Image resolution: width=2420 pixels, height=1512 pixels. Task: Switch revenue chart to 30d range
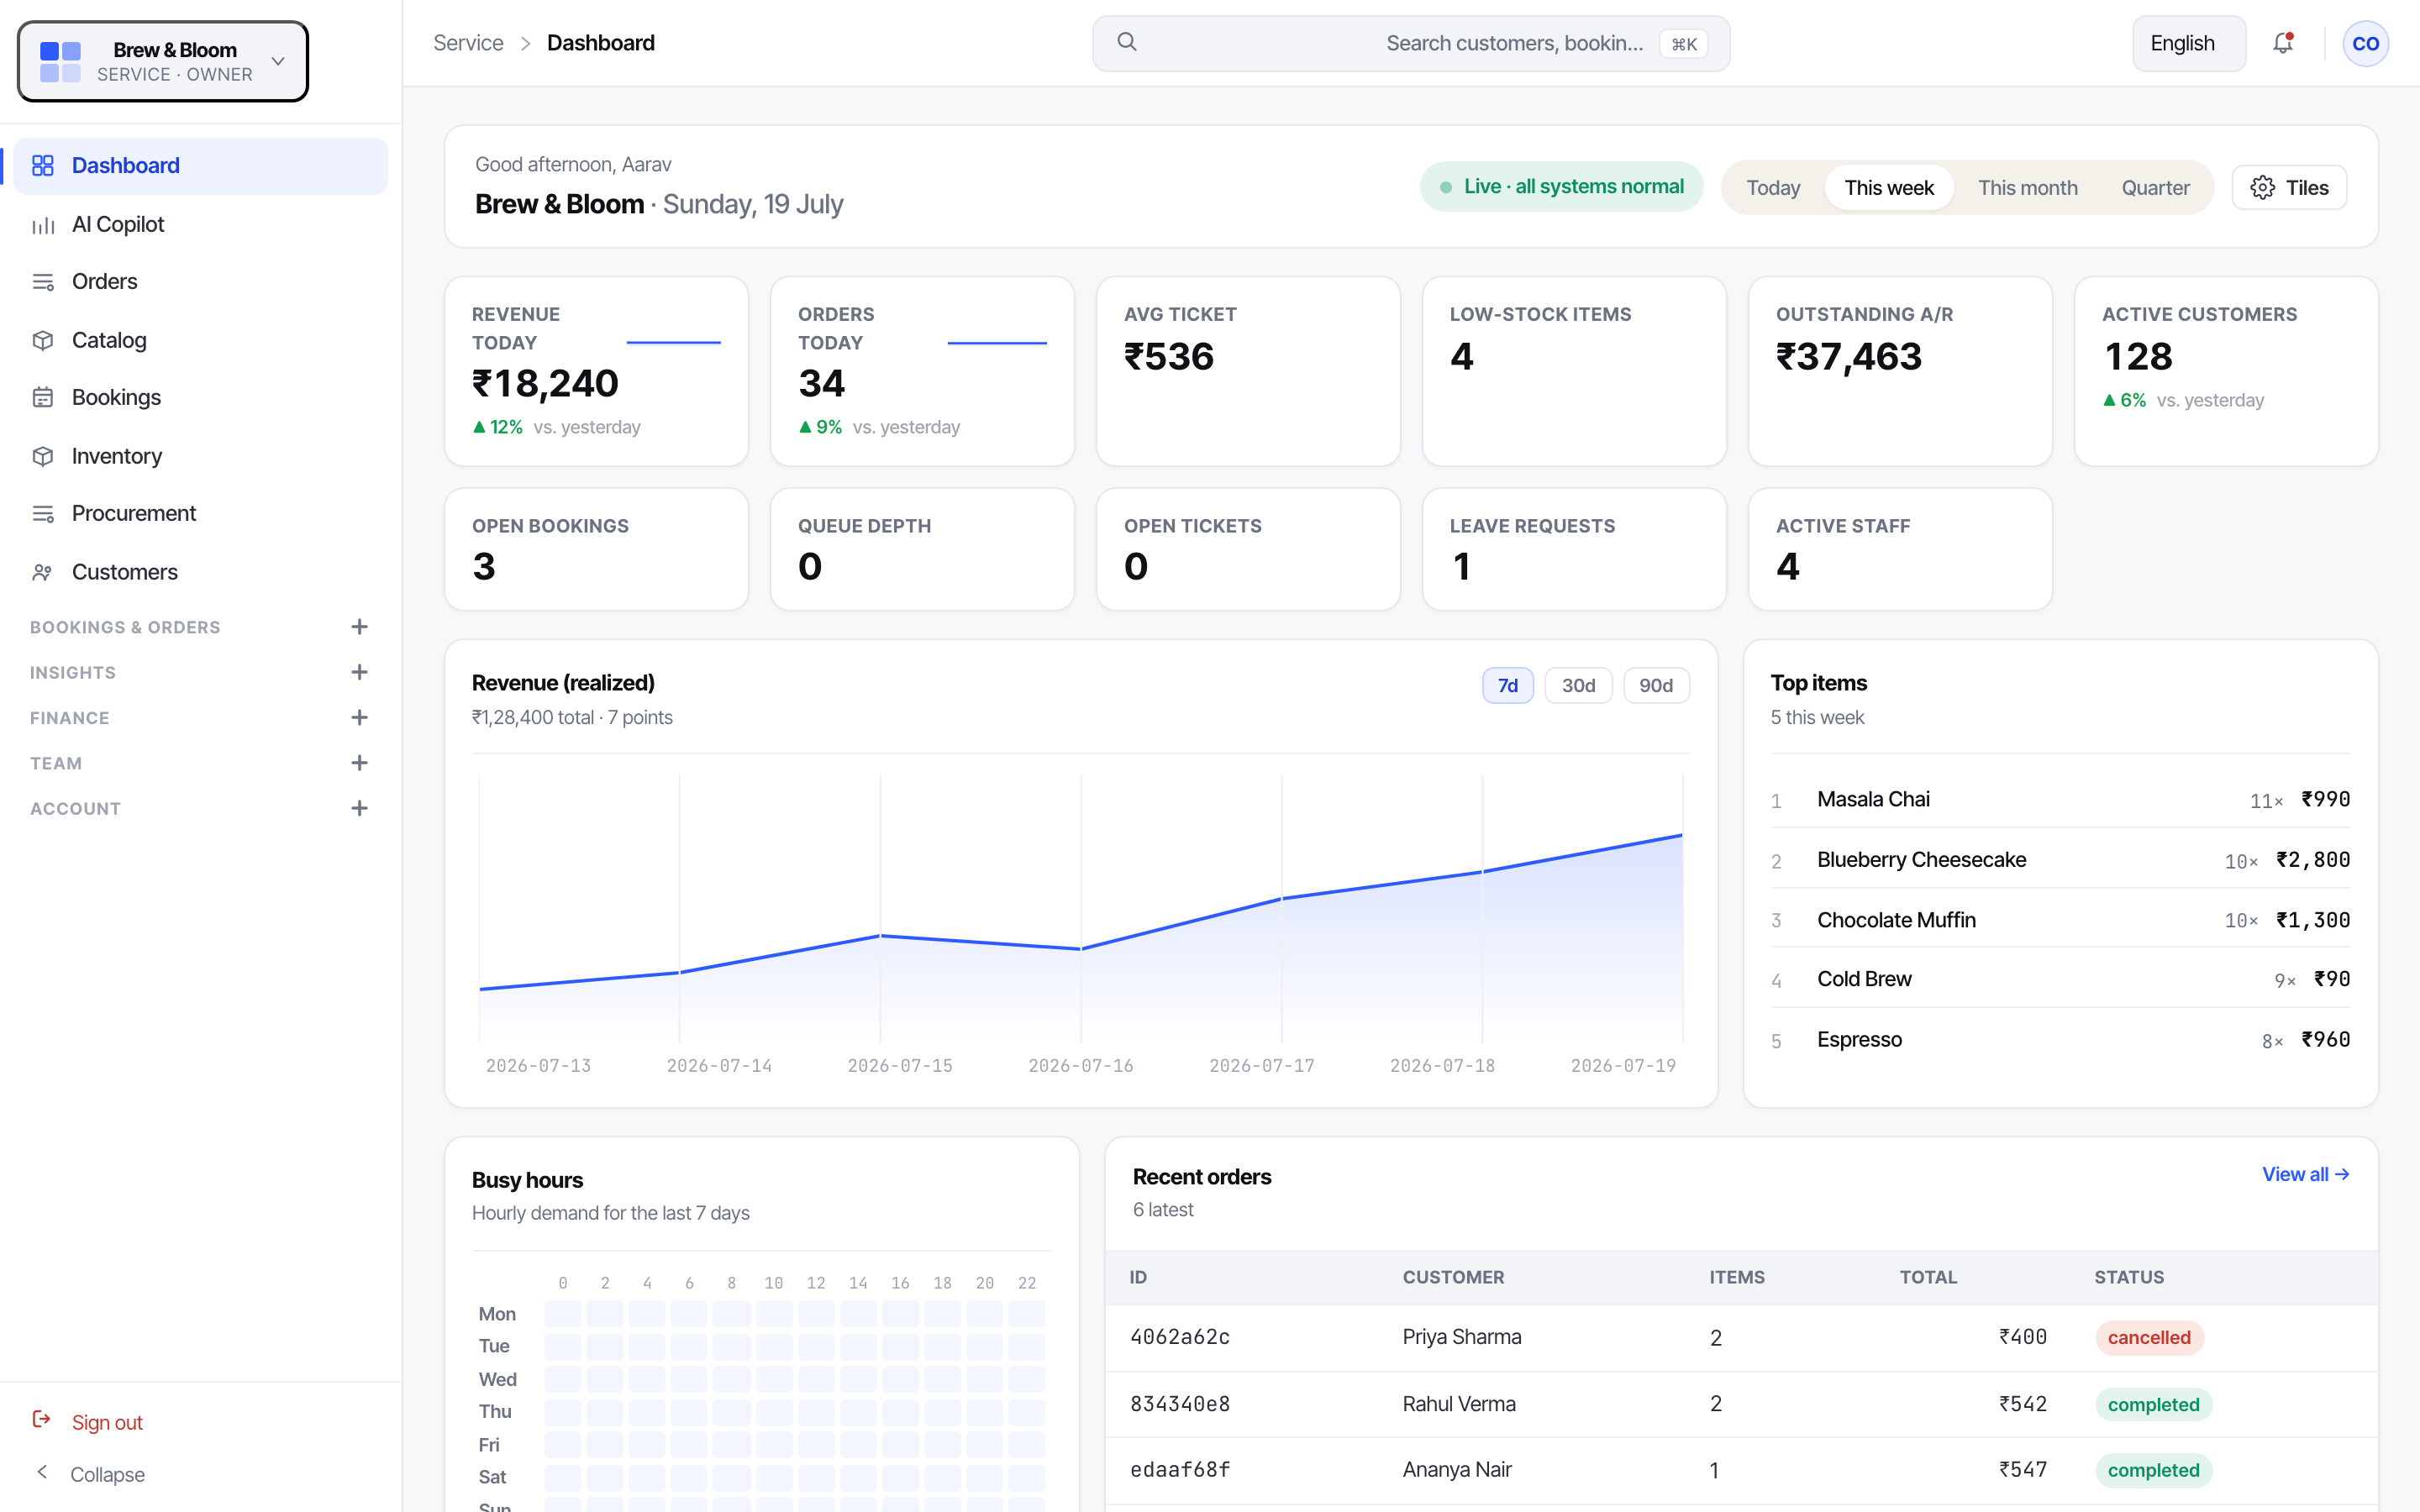click(x=1578, y=686)
